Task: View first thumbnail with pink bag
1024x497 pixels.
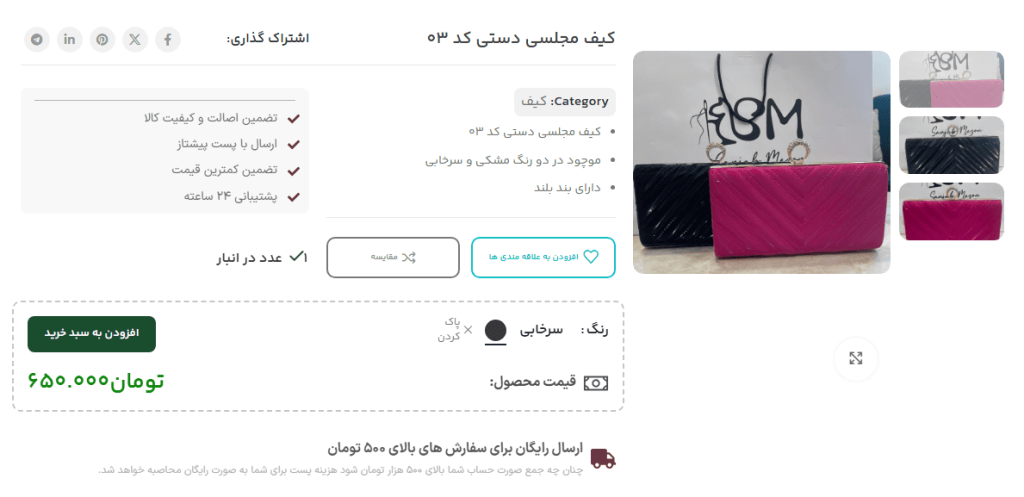Action: click(x=951, y=80)
